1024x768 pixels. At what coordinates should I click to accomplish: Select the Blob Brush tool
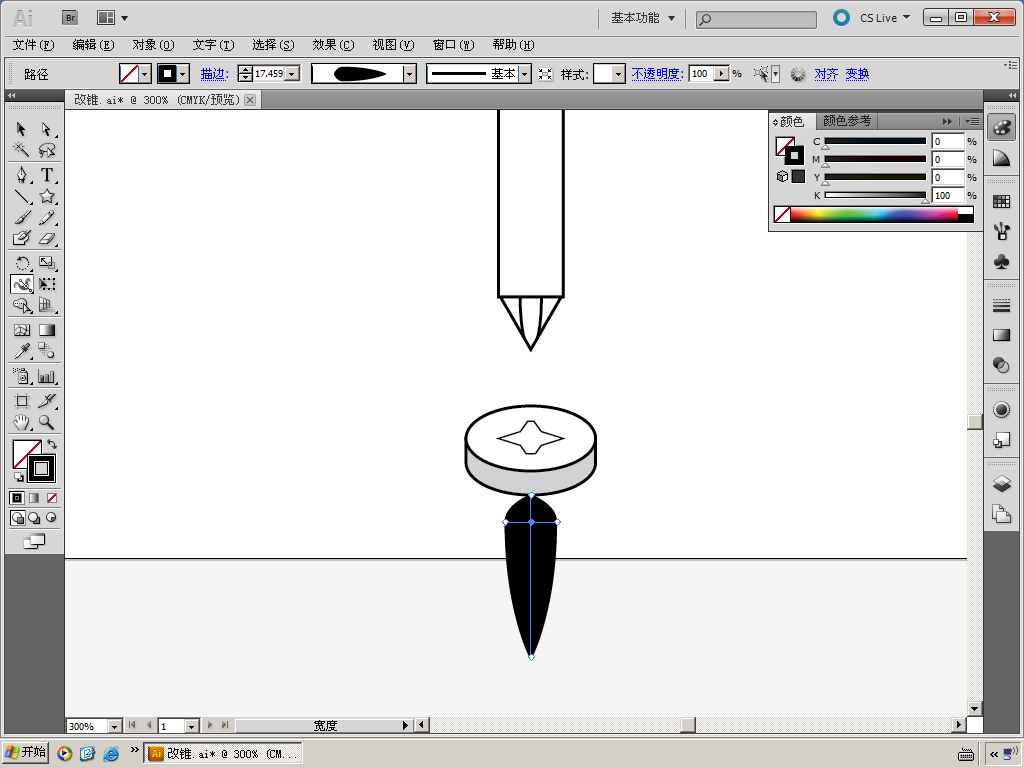click(22, 238)
